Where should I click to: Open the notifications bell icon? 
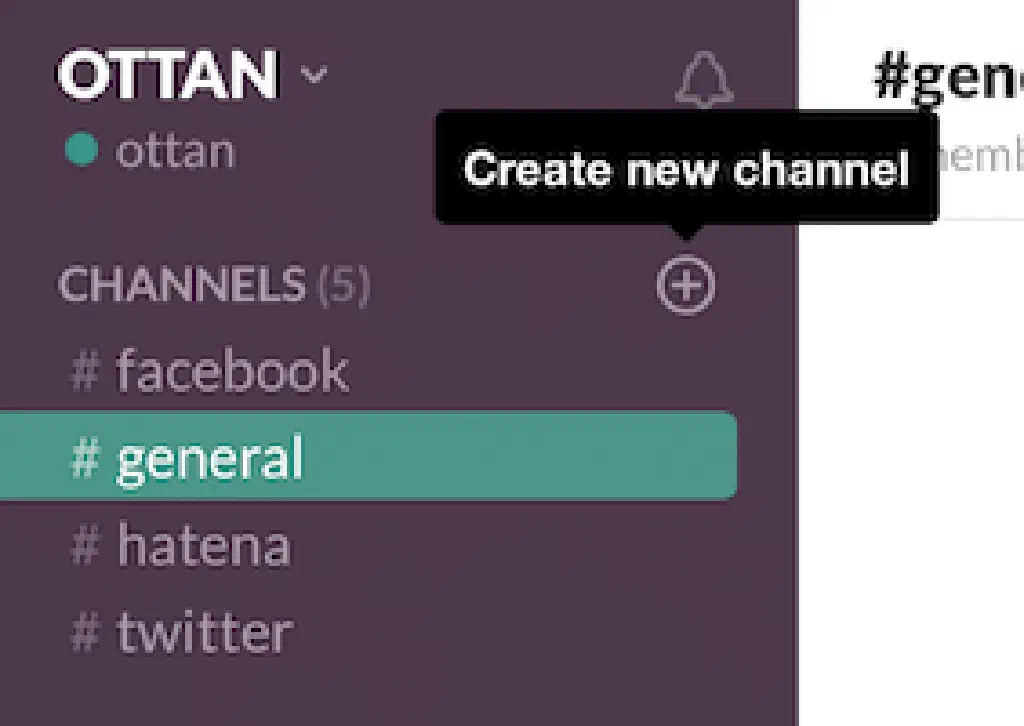point(704,80)
